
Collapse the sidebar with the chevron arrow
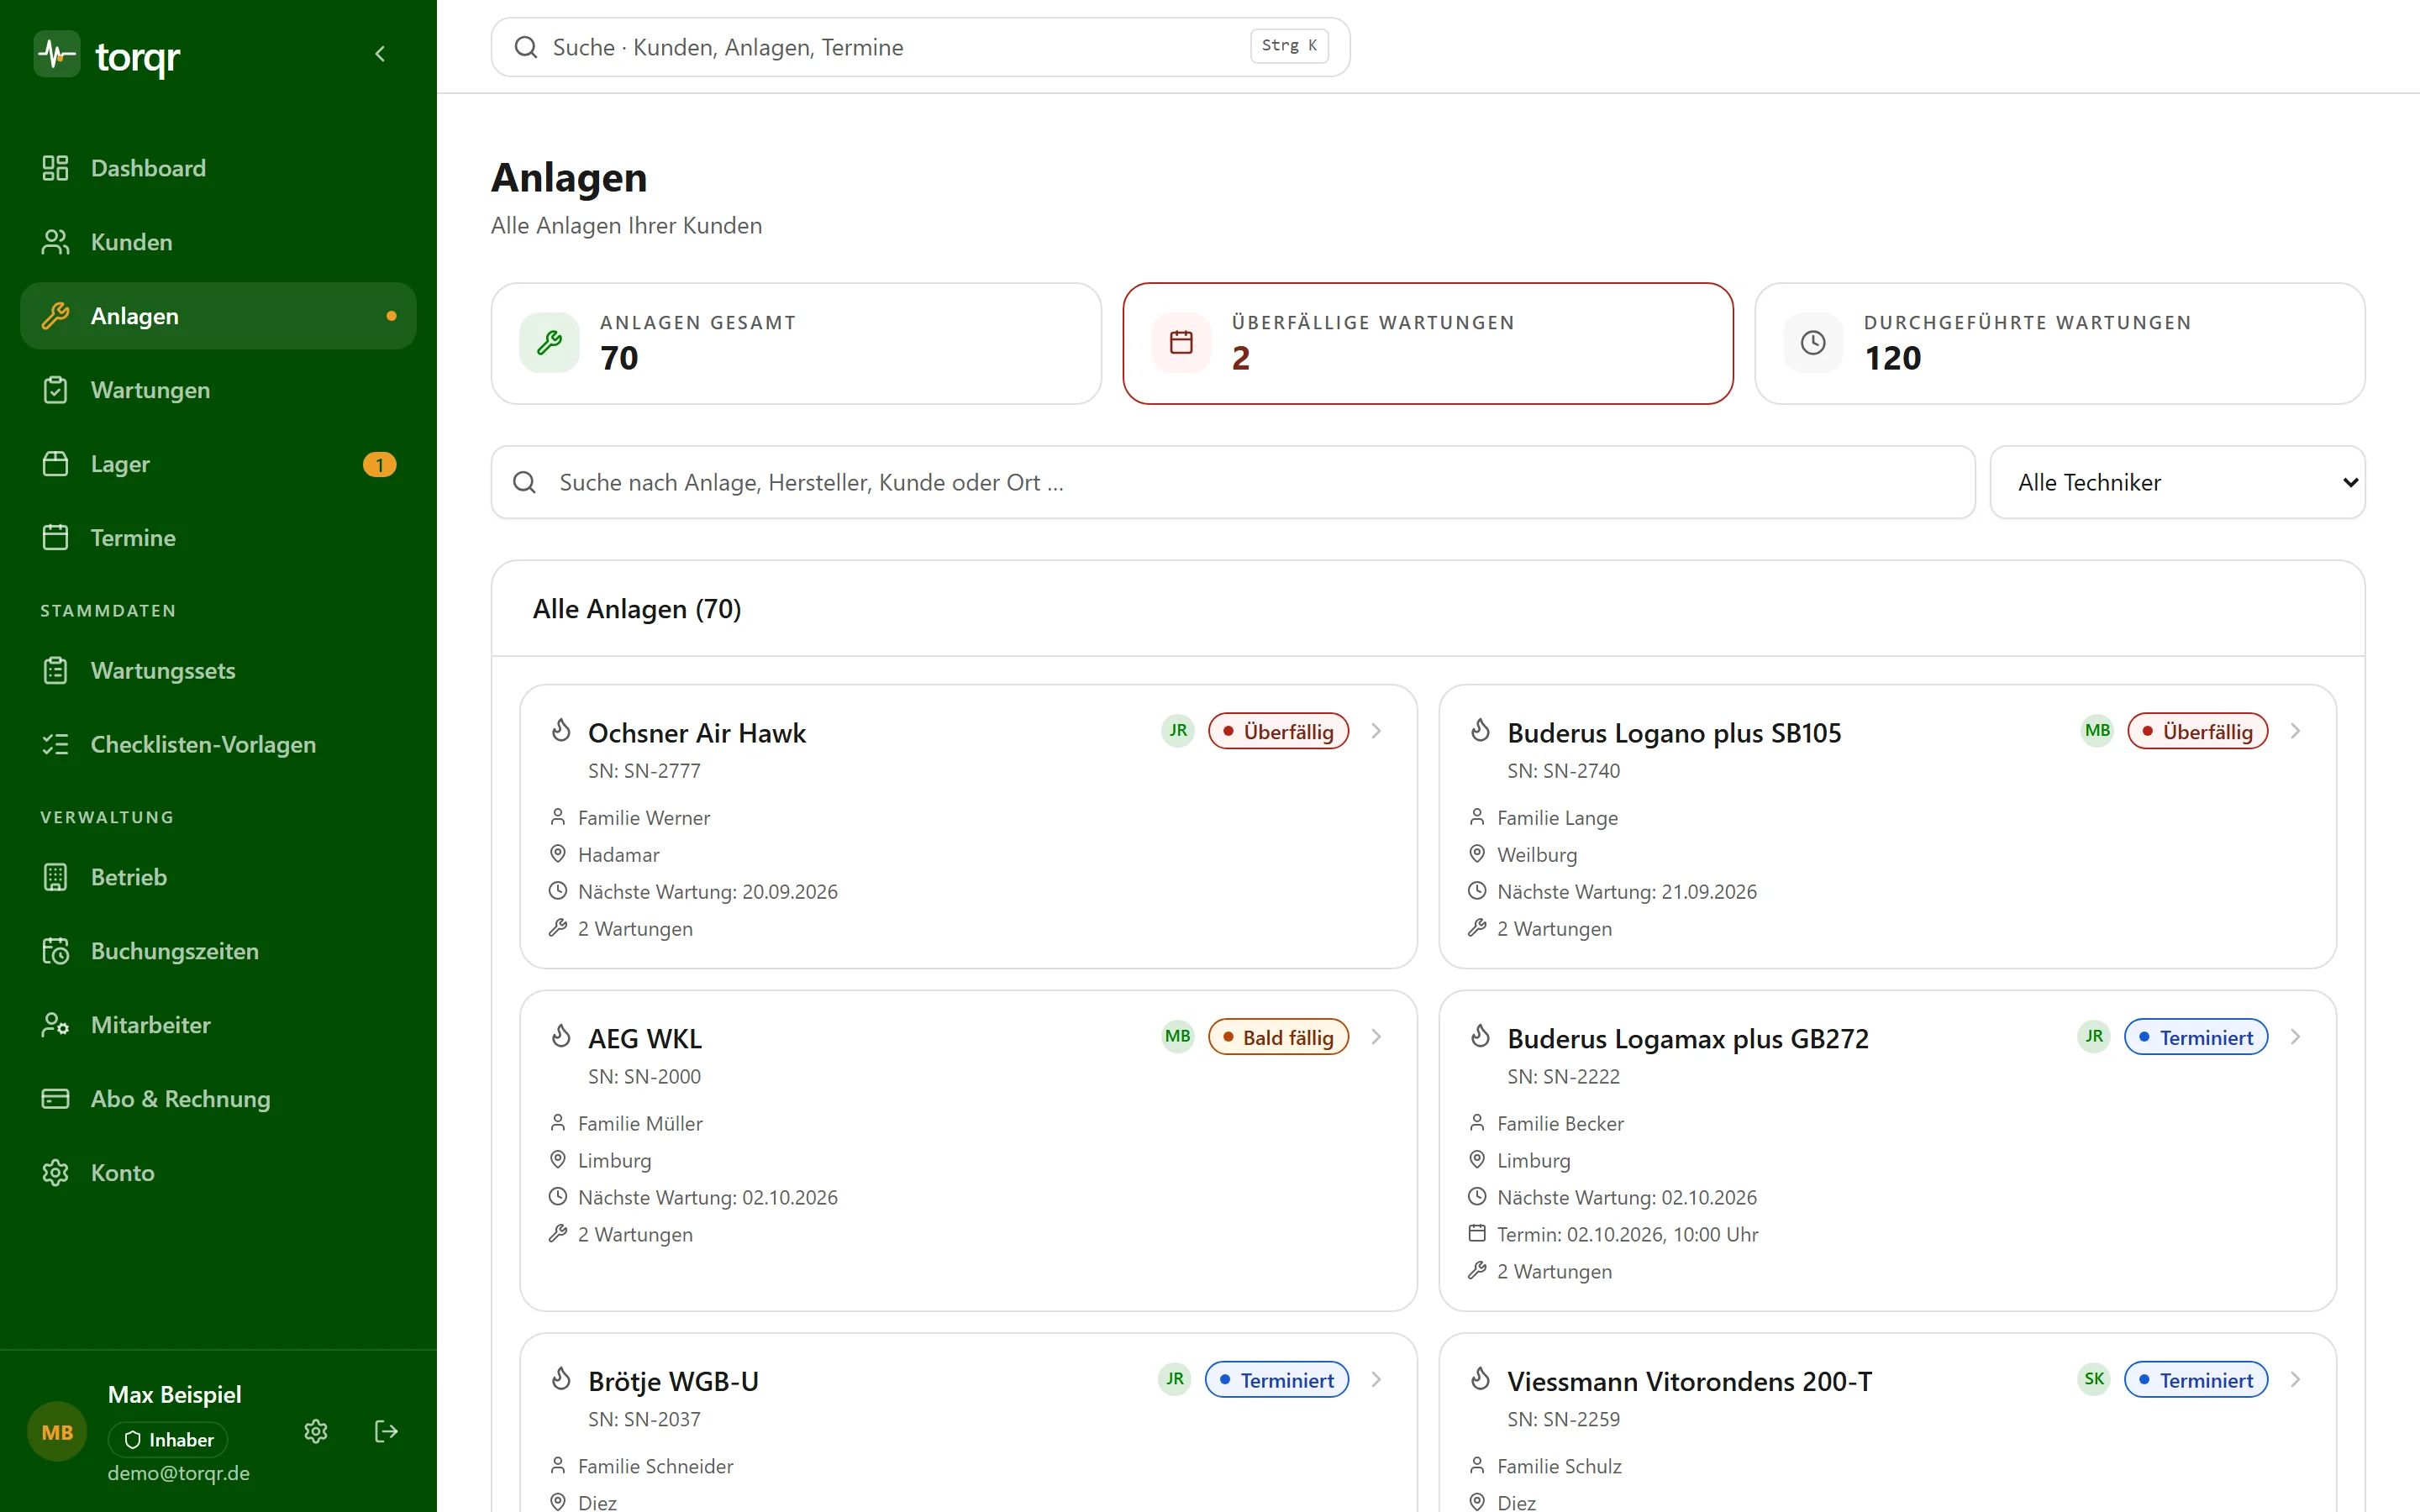(x=380, y=54)
